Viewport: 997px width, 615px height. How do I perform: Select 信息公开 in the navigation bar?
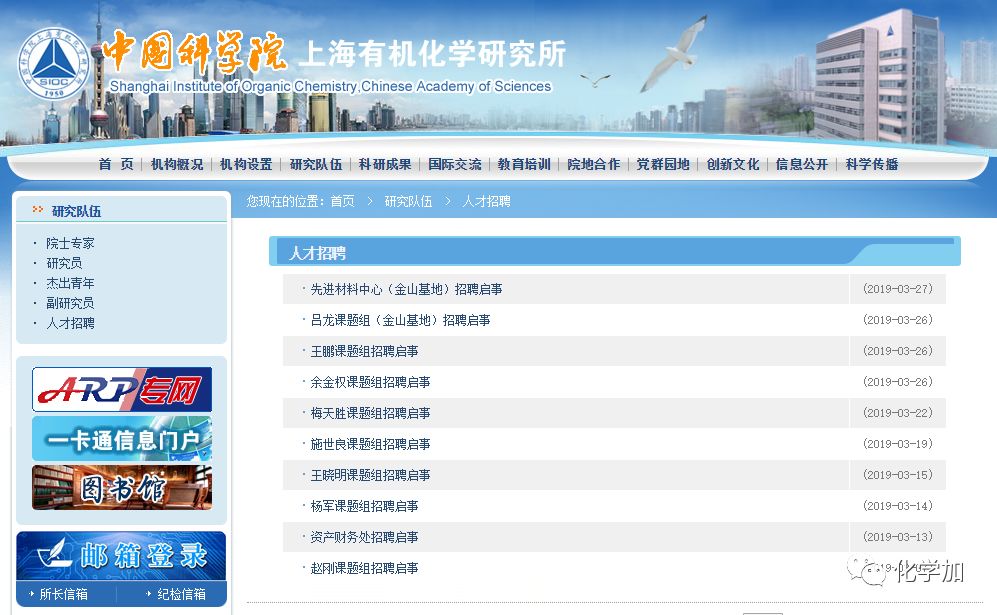click(x=802, y=164)
